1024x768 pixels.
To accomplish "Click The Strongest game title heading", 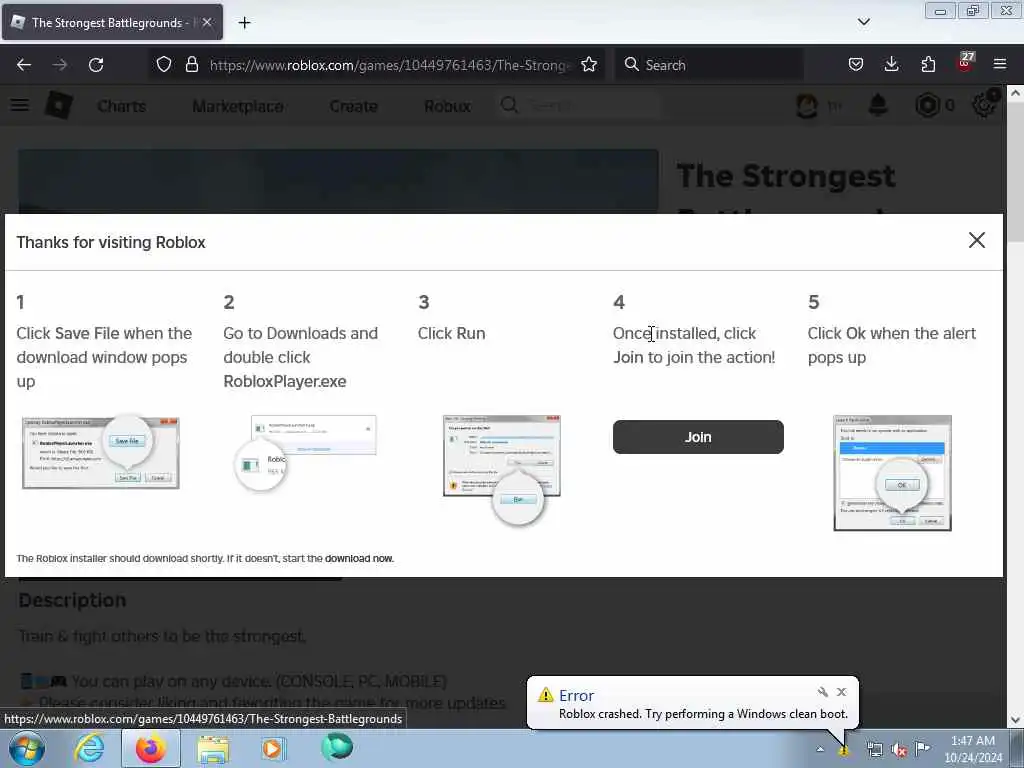I will tap(786, 176).
